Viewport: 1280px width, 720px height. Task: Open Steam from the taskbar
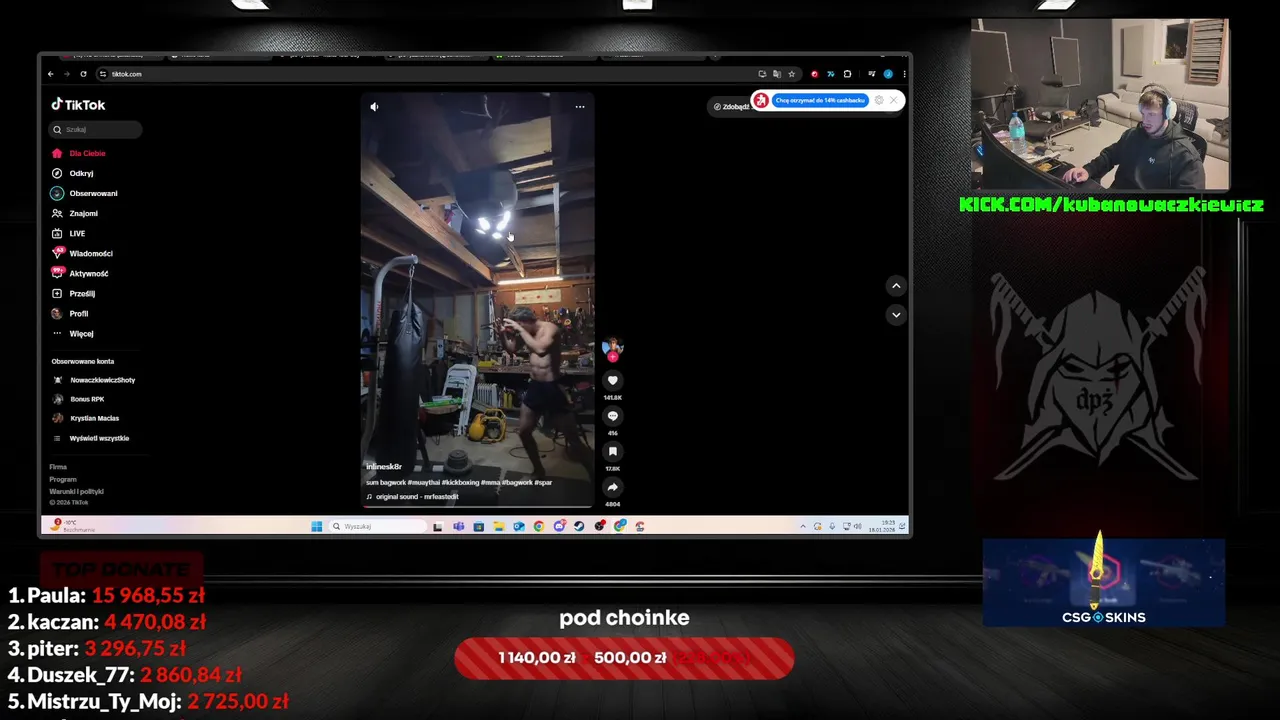pos(579,526)
